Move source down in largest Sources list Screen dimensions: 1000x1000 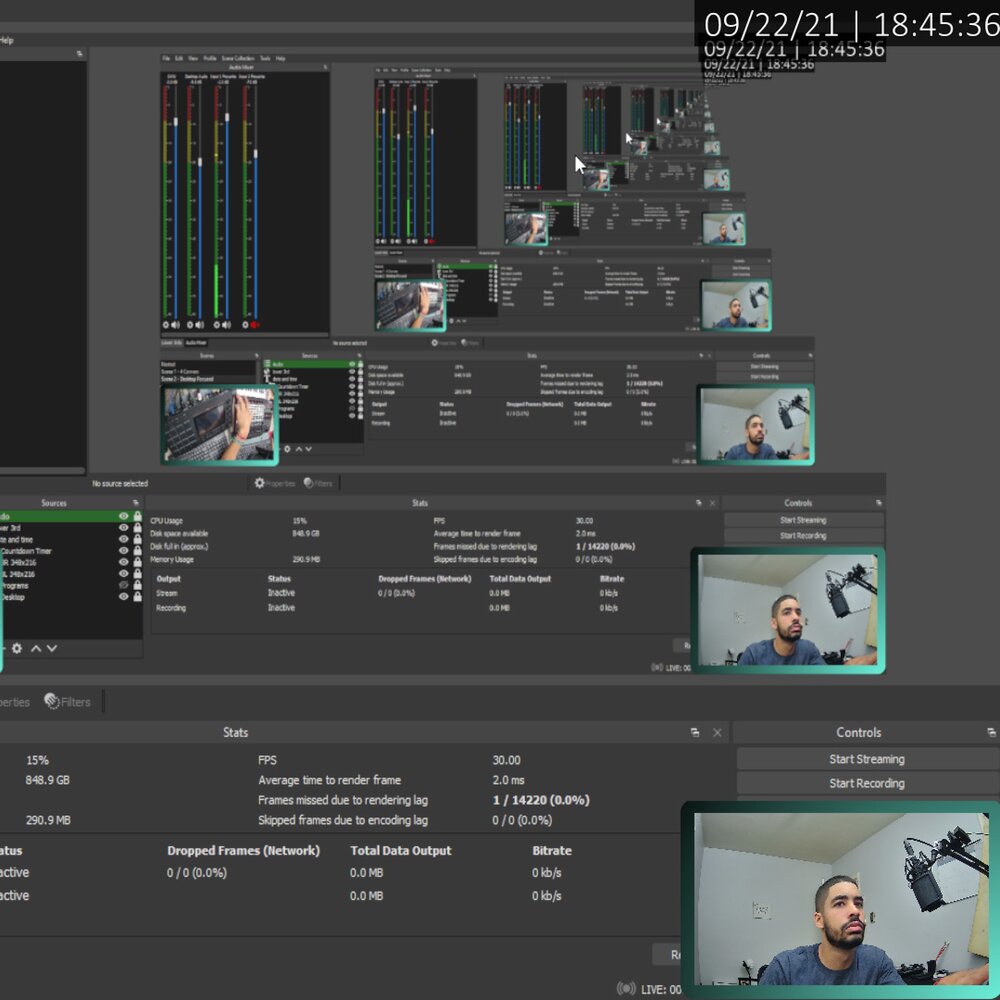pyautogui.click(x=52, y=648)
